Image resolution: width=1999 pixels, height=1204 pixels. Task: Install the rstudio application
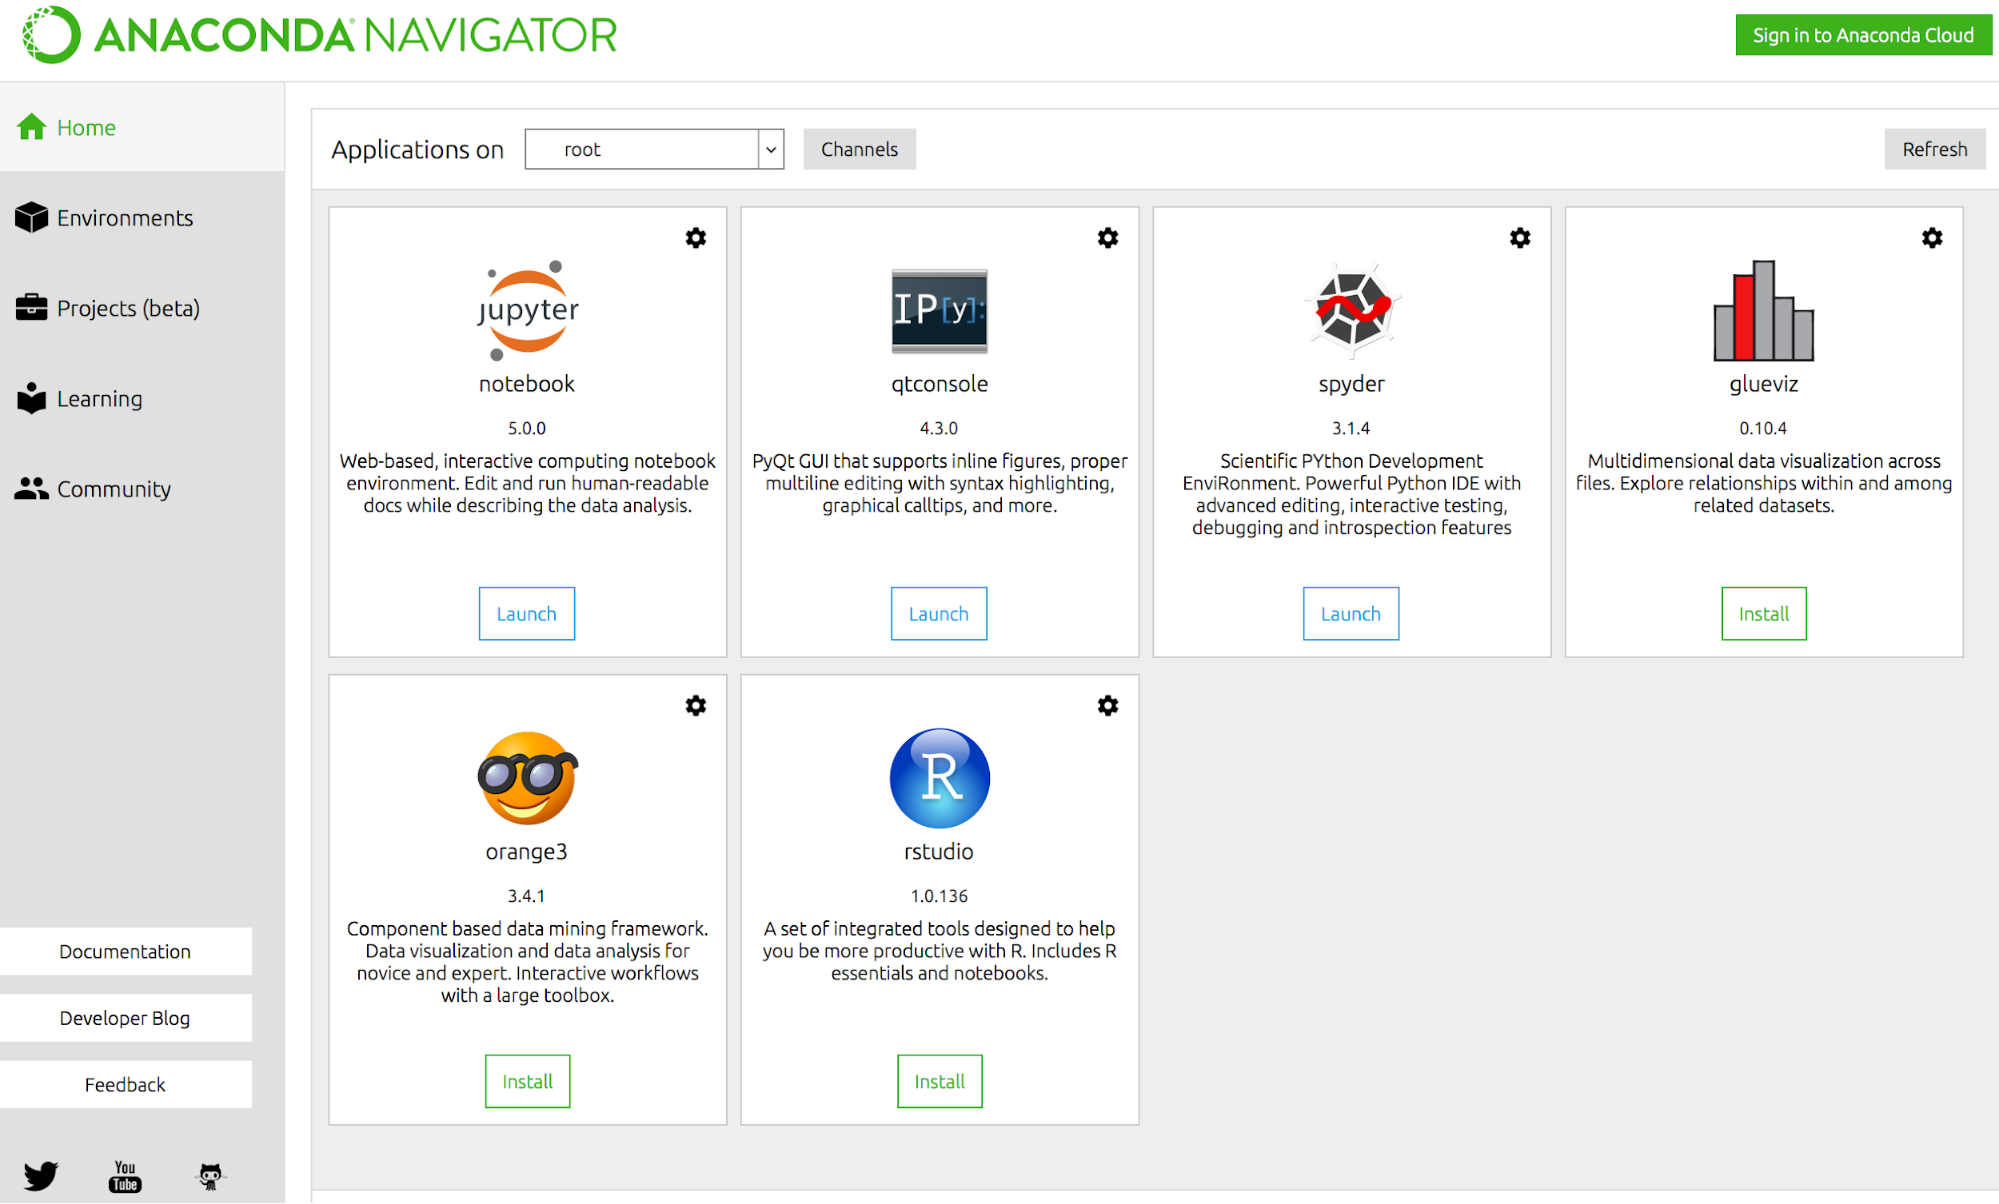pos(939,1081)
